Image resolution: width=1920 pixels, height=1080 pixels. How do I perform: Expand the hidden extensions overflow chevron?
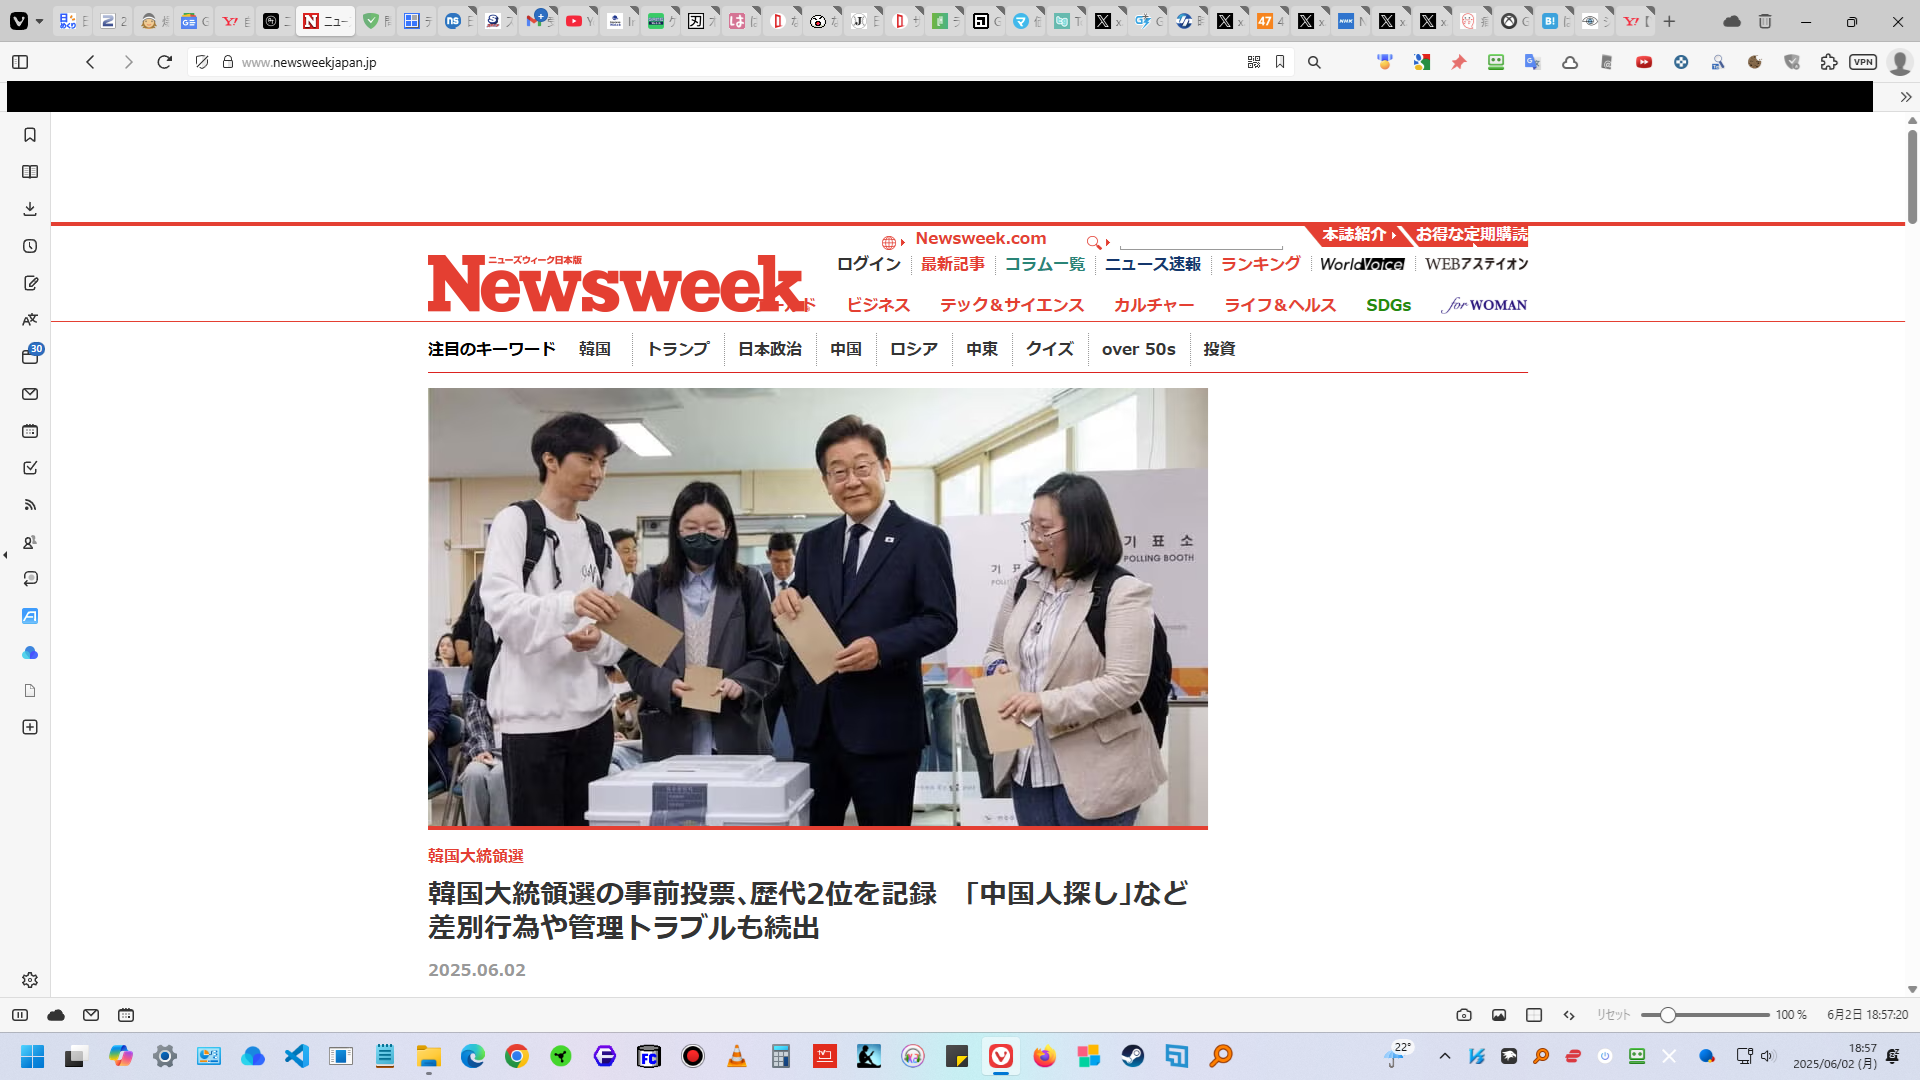tap(1906, 97)
